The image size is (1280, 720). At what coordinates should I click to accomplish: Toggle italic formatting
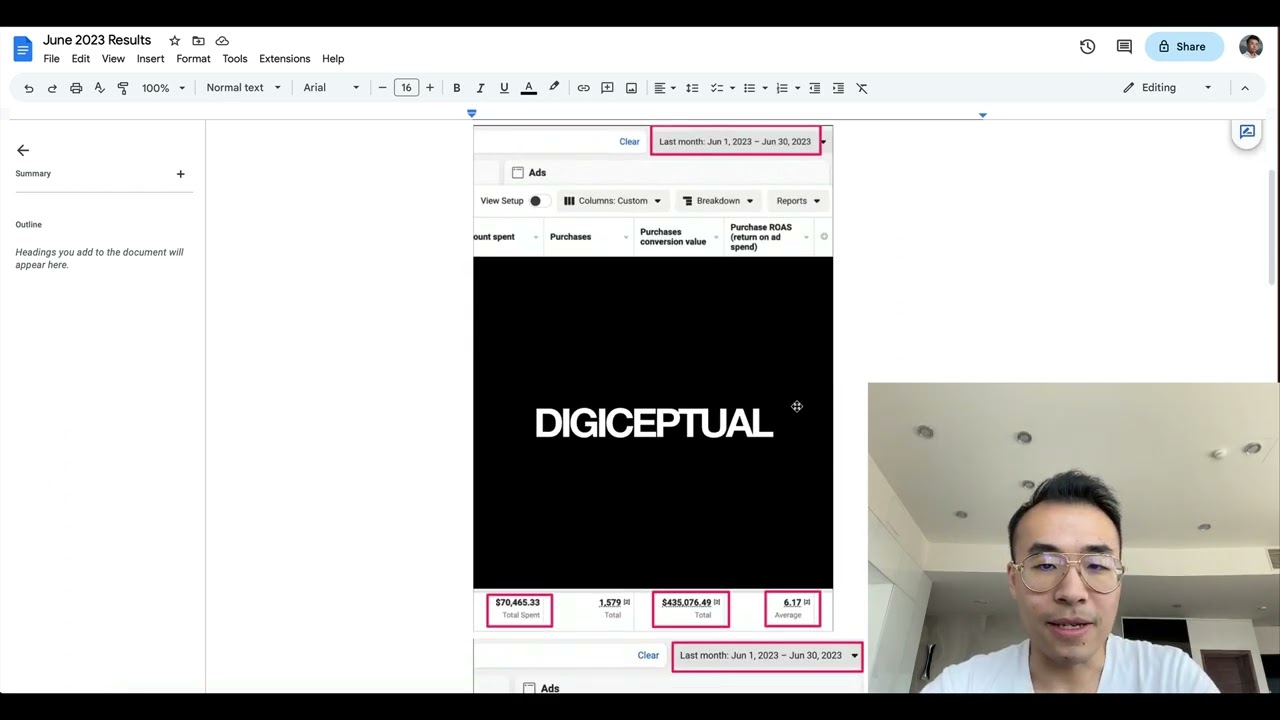[480, 88]
